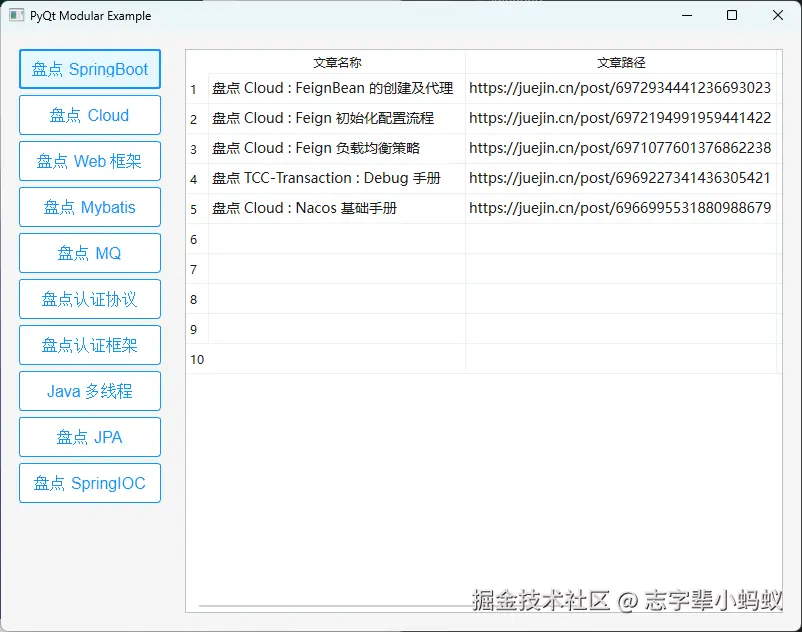
Task: Click the 盘点认证框架 button
Action: coord(90,345)
